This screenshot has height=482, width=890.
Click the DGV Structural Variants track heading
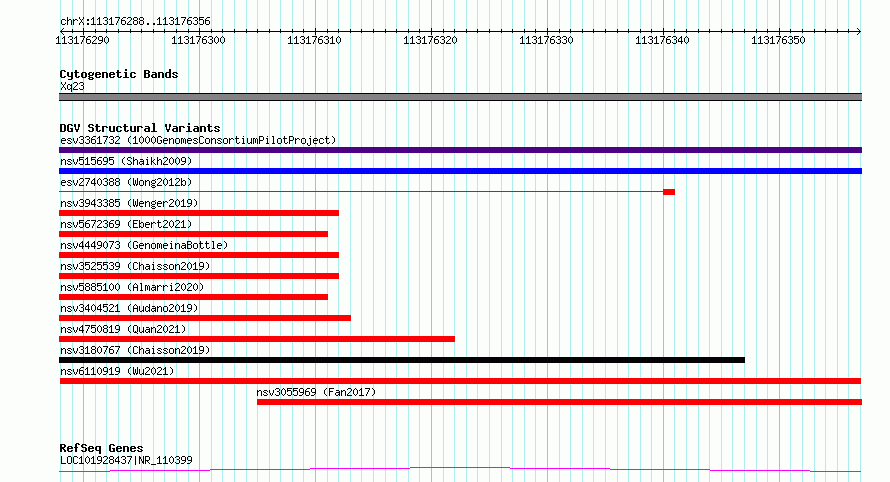tap(140, 128)
